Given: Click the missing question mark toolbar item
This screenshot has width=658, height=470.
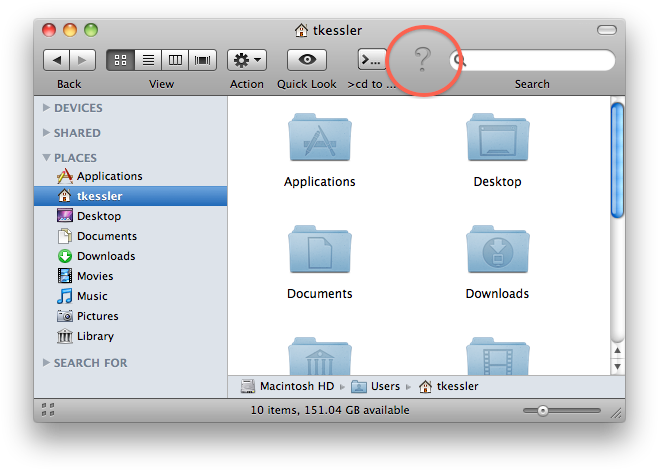Looking at the screenshot, I should (x=423, y=59).
